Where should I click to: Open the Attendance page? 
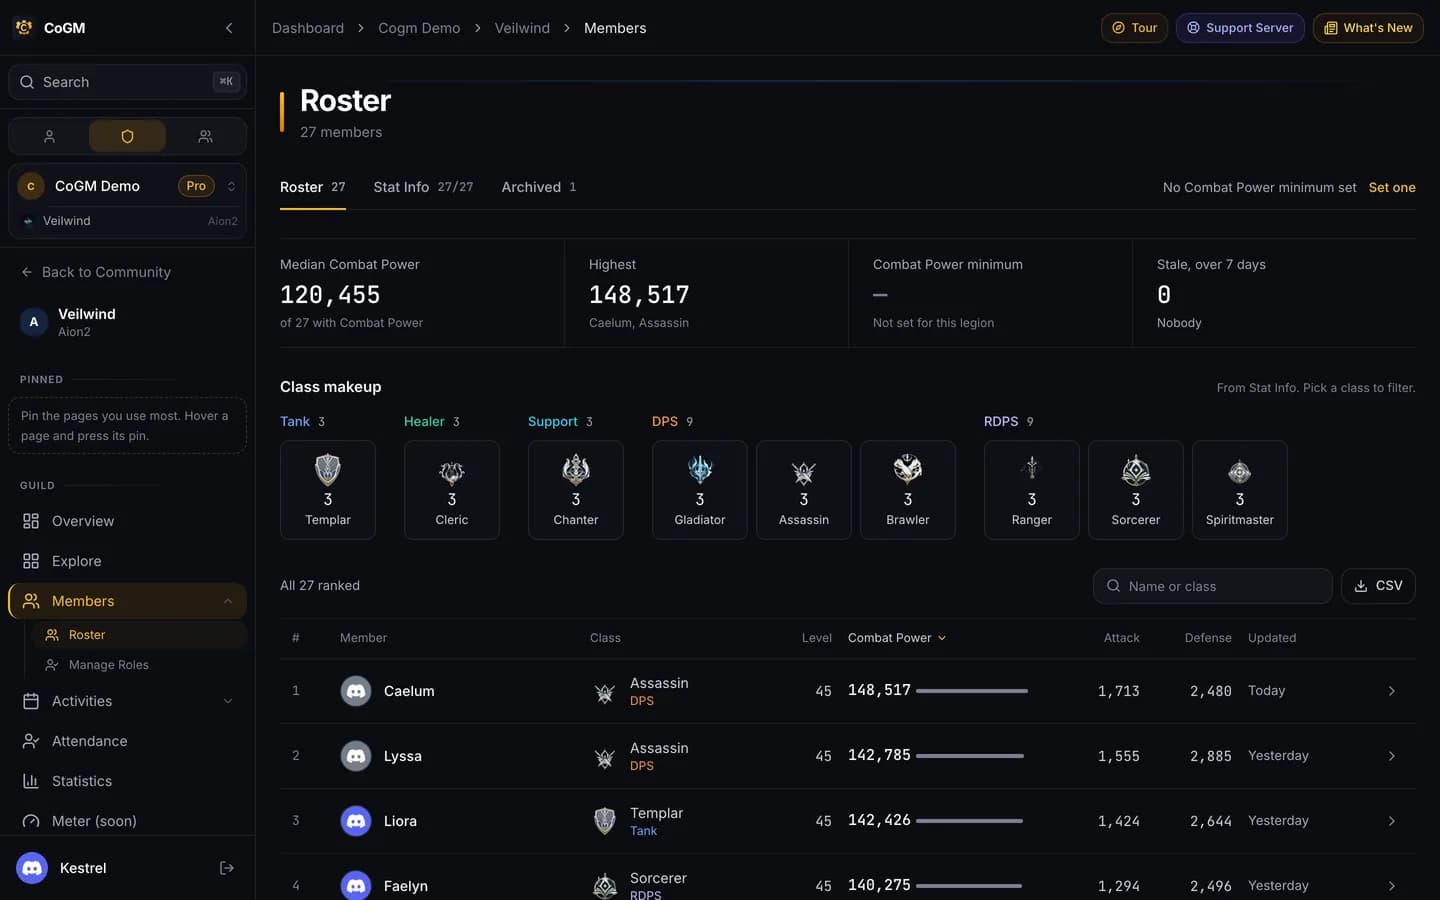[x=127, y=741]
